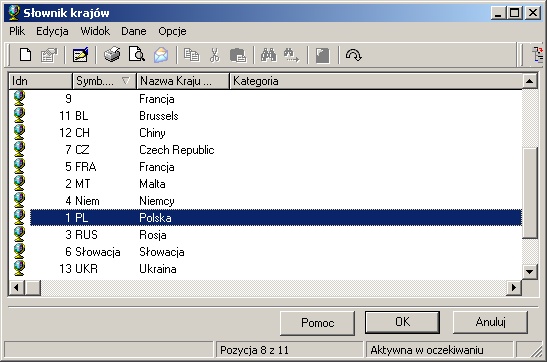The height and width of the screenshot is (362, 547).
Task: Click globe icon of Niemcy row
Action: (19, 201)
